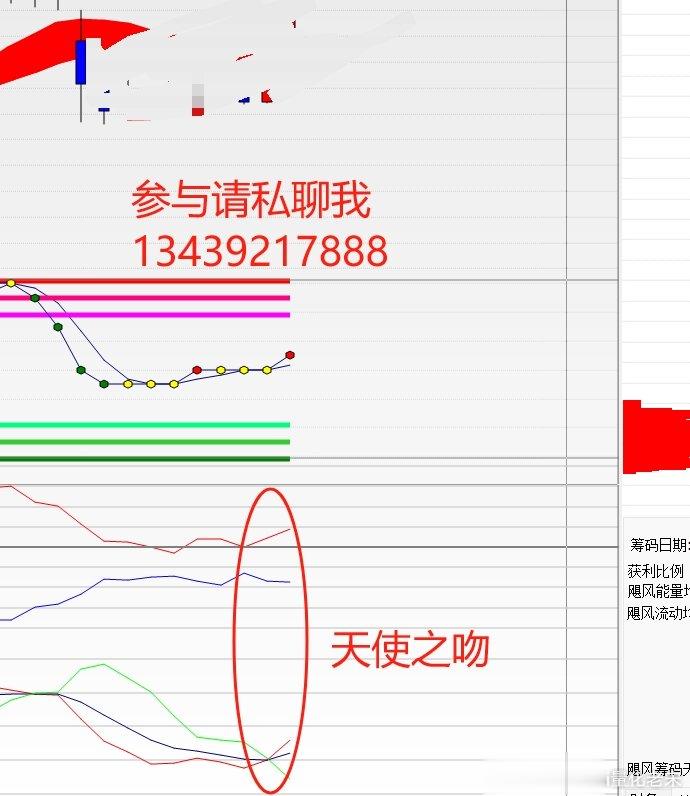The width and height of the screenshot is (690, 796).
Task: Select the tall blue candlestick
Action: click(x=81, y=62)
